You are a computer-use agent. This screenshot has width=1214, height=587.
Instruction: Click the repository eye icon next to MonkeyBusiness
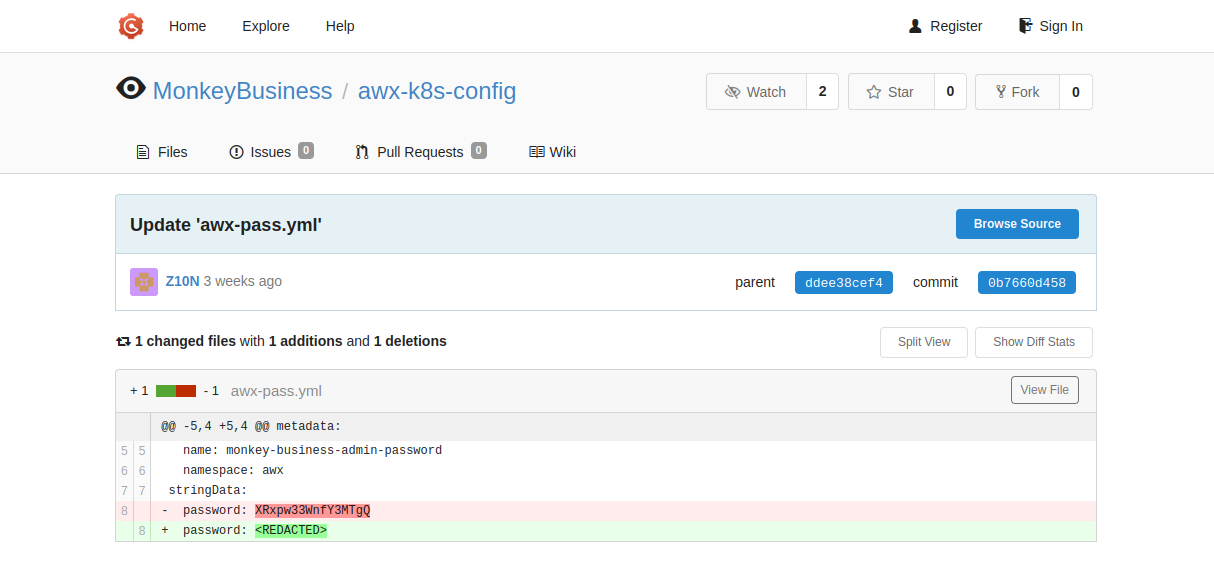(131, 88)
